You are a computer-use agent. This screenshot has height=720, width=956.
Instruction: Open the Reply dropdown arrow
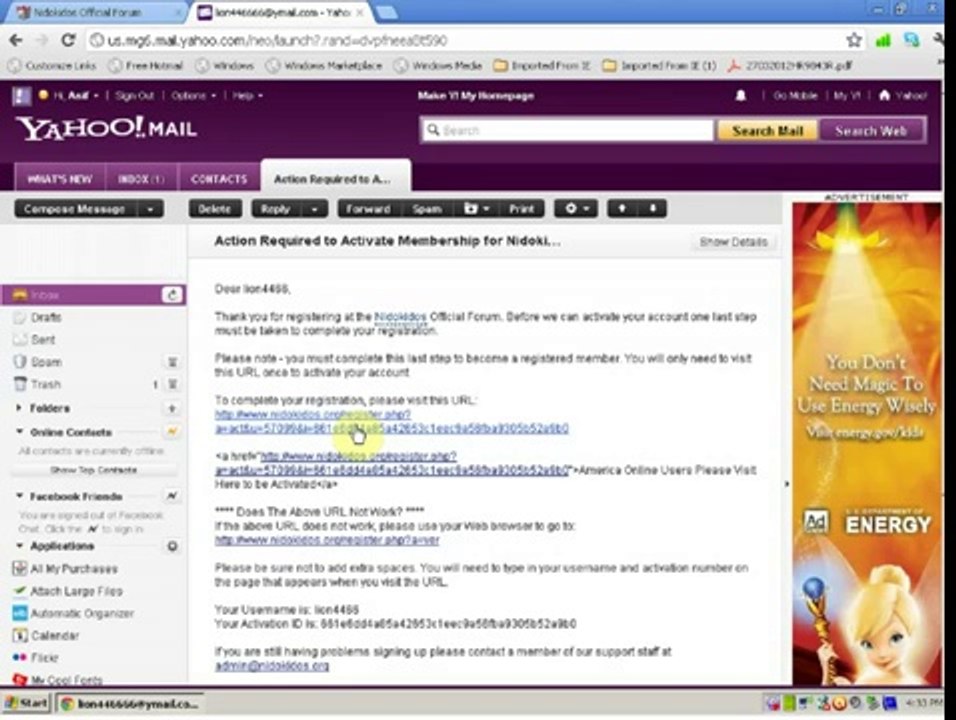(315, 209)
